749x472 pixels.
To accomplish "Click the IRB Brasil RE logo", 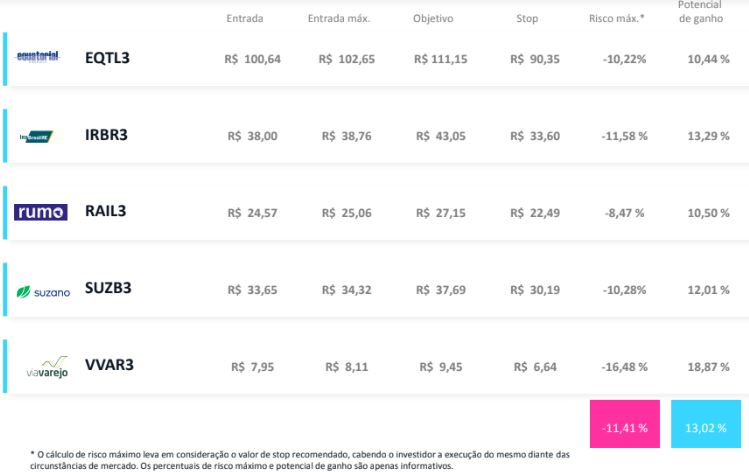I will point(36,137).
